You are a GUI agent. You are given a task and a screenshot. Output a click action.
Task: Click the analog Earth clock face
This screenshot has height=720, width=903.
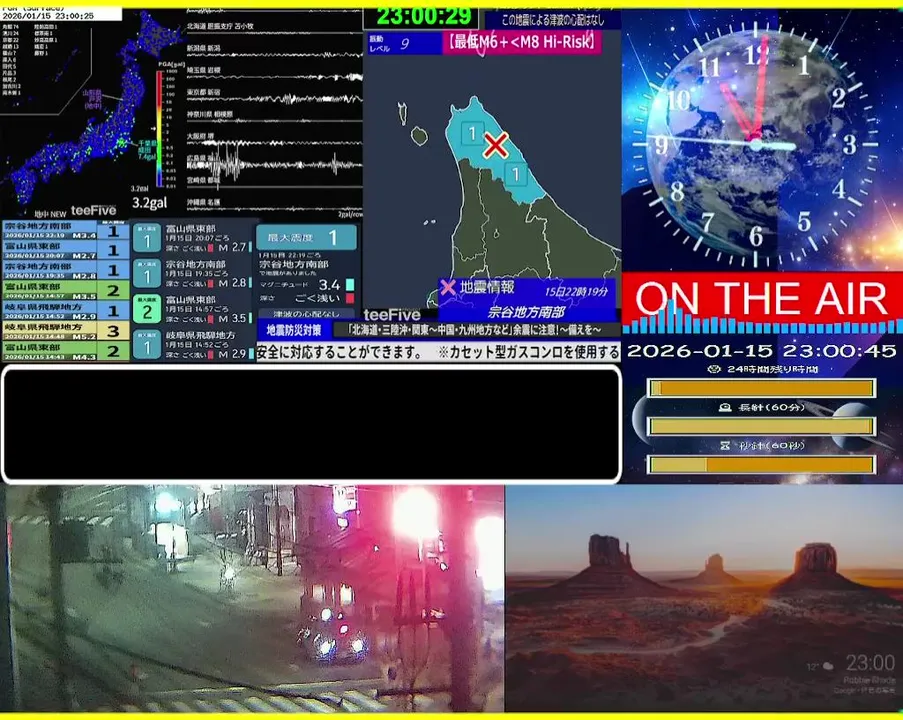(756, 143)
